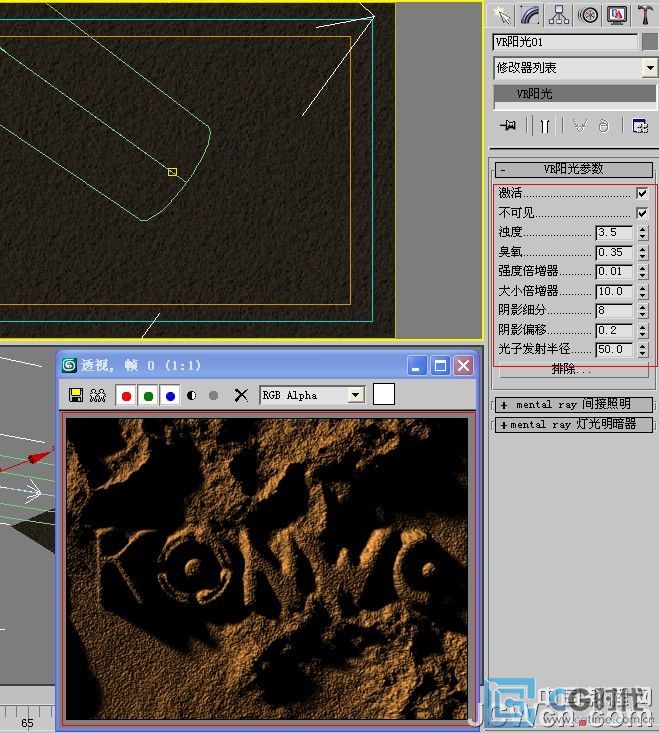
Task: Click Remove Modifier trash icon
Action: [x=604, y=126]
